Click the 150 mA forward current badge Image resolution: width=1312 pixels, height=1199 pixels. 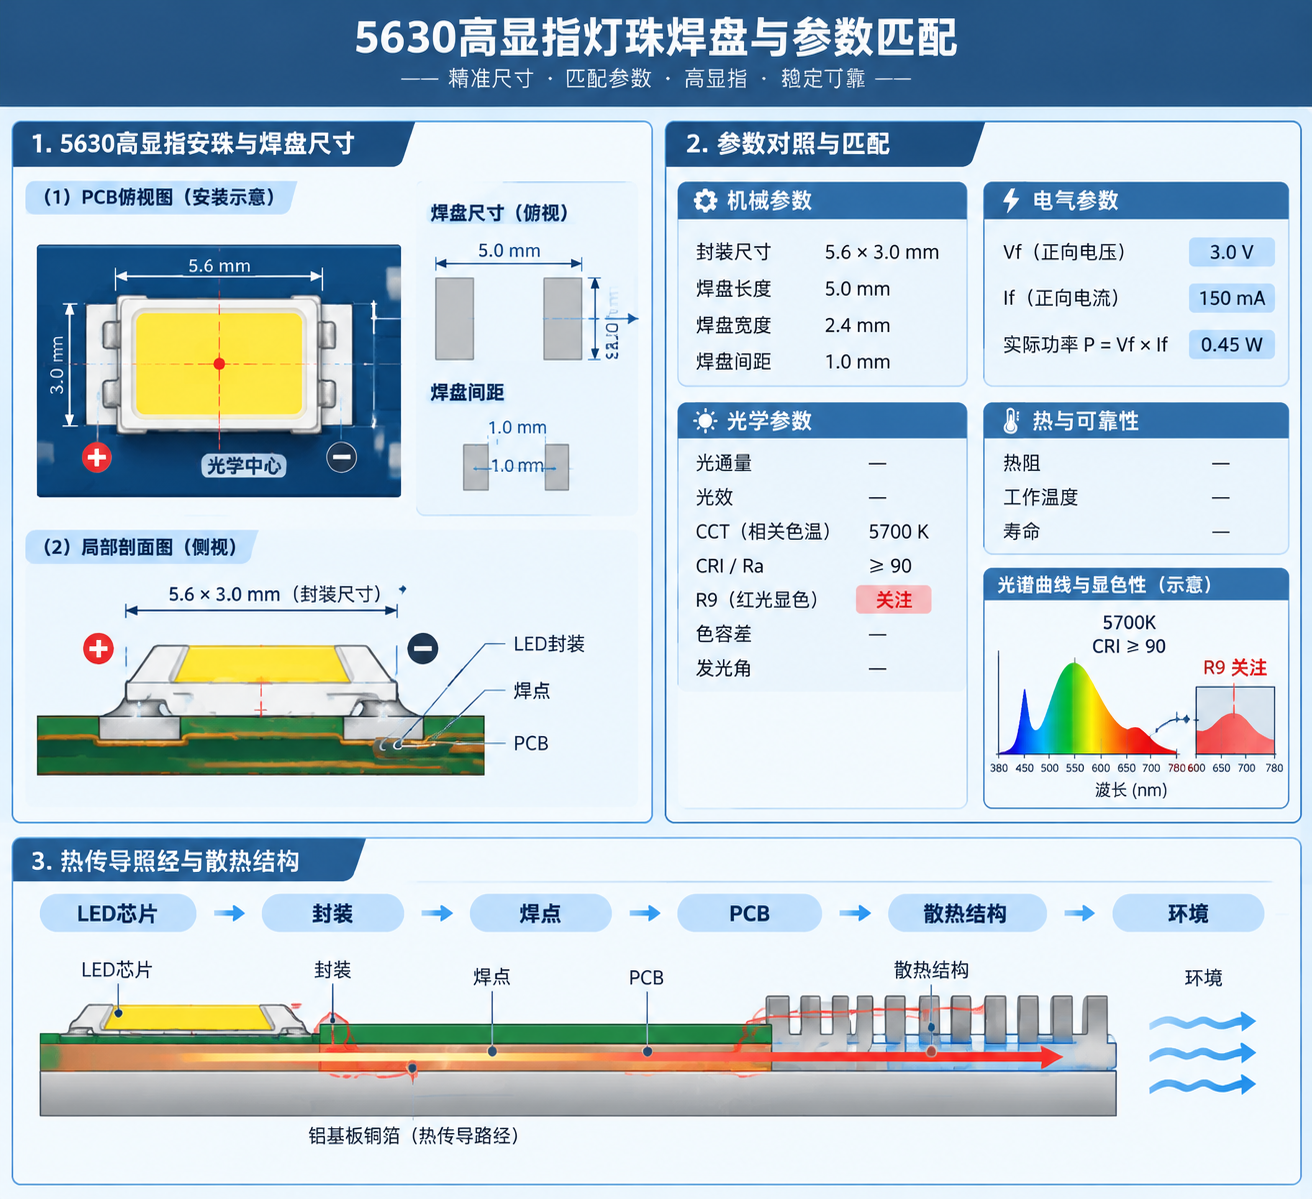tap(1232, 298)
